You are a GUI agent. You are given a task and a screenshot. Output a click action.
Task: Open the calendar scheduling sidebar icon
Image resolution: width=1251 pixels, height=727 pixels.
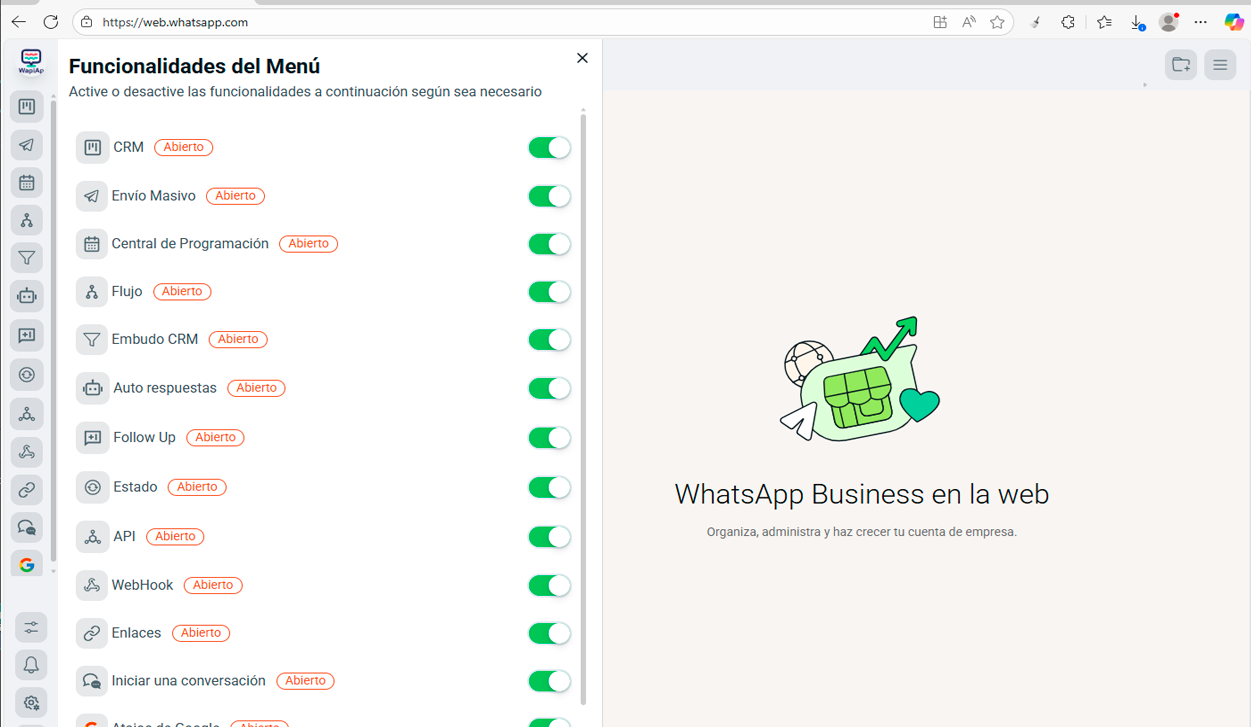click(27, 183)
